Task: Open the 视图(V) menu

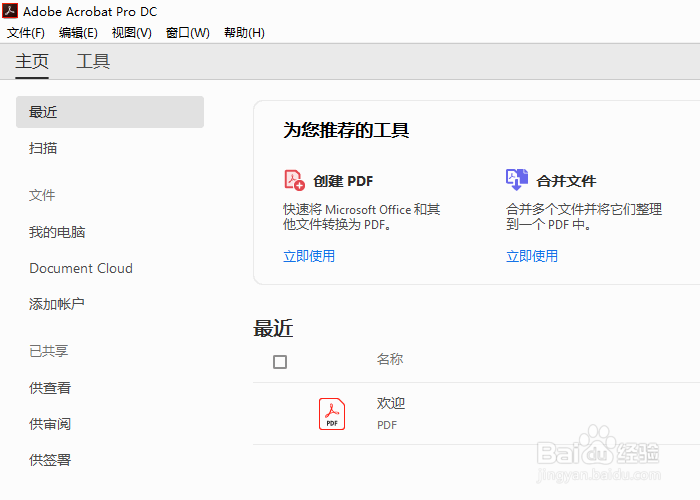Action: (x=132, y=33)
